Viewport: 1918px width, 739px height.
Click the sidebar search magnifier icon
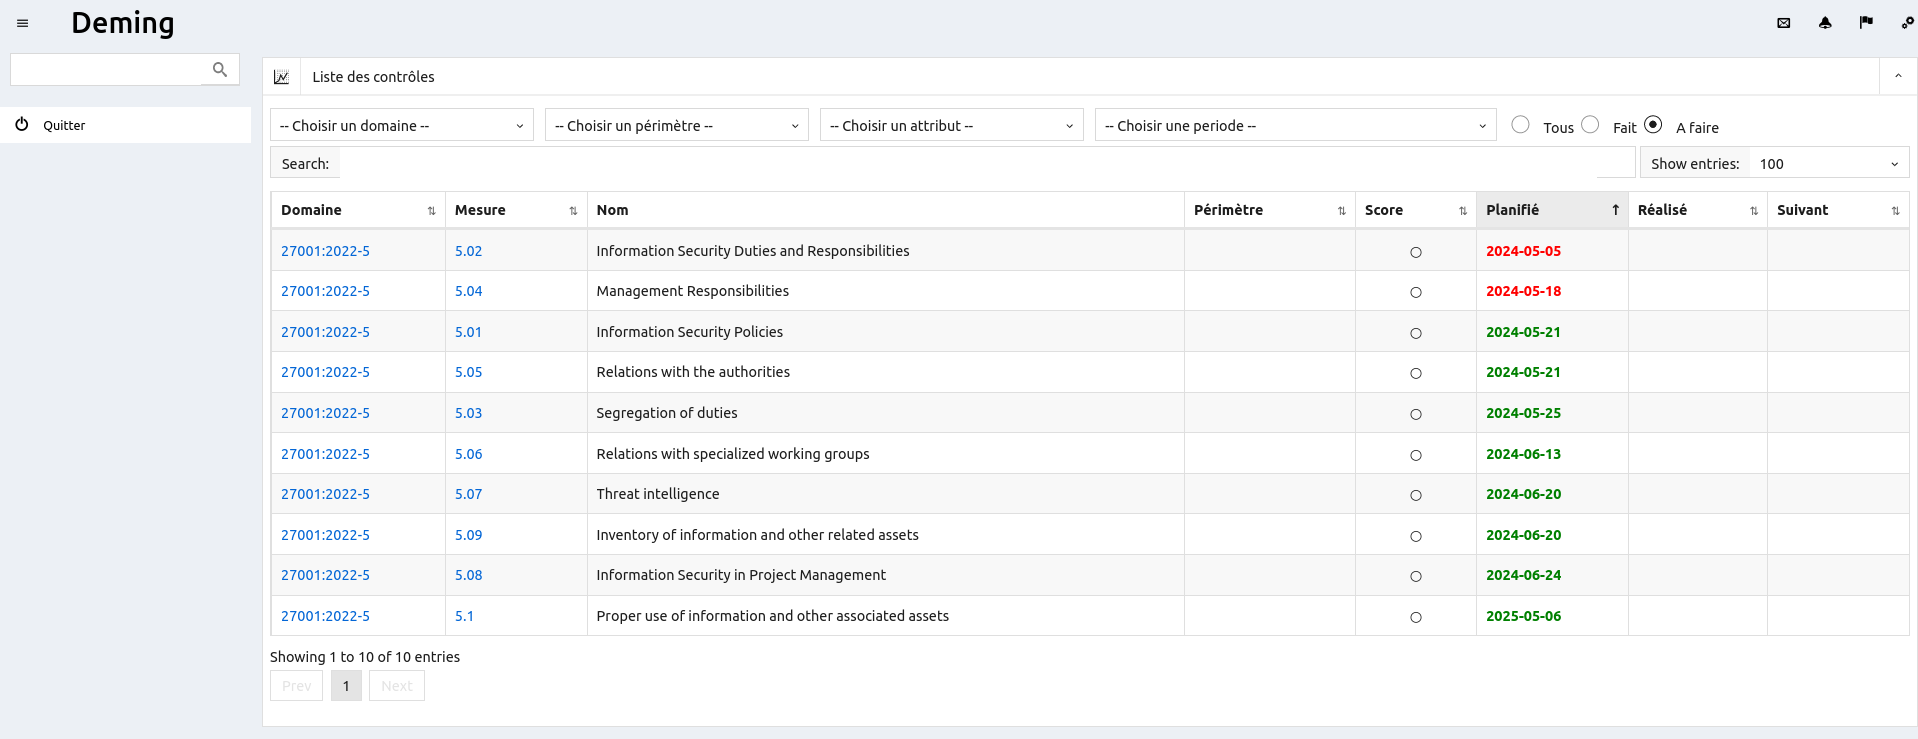coord(220,69)
